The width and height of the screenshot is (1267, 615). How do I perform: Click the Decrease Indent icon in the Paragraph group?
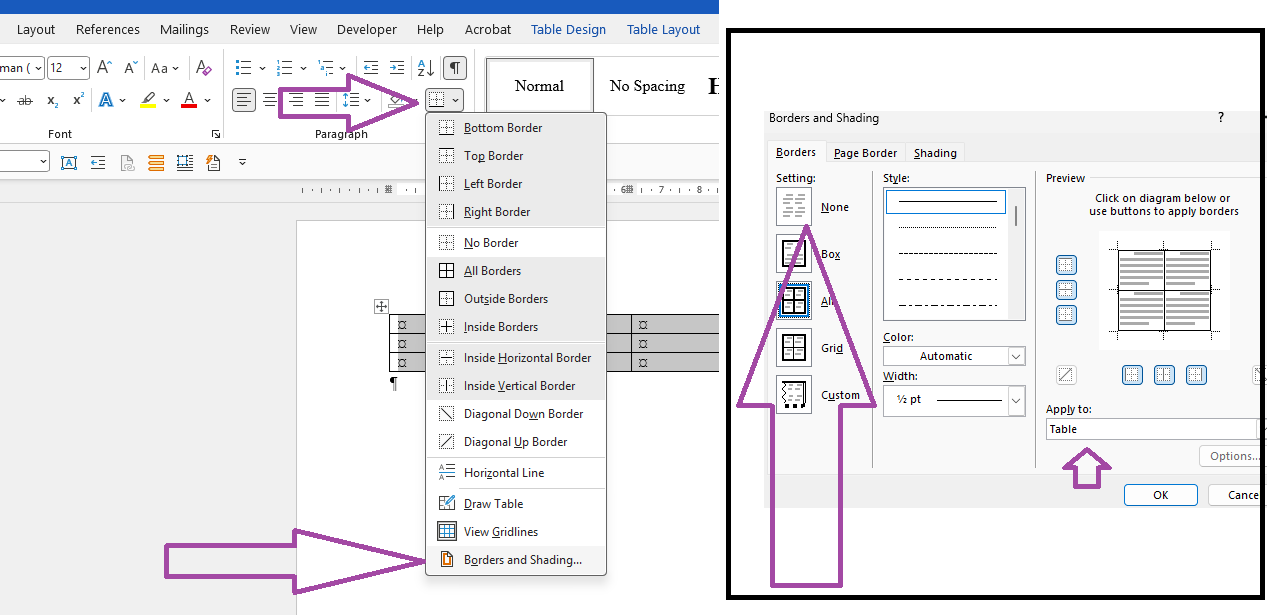(x=371, y=68)
